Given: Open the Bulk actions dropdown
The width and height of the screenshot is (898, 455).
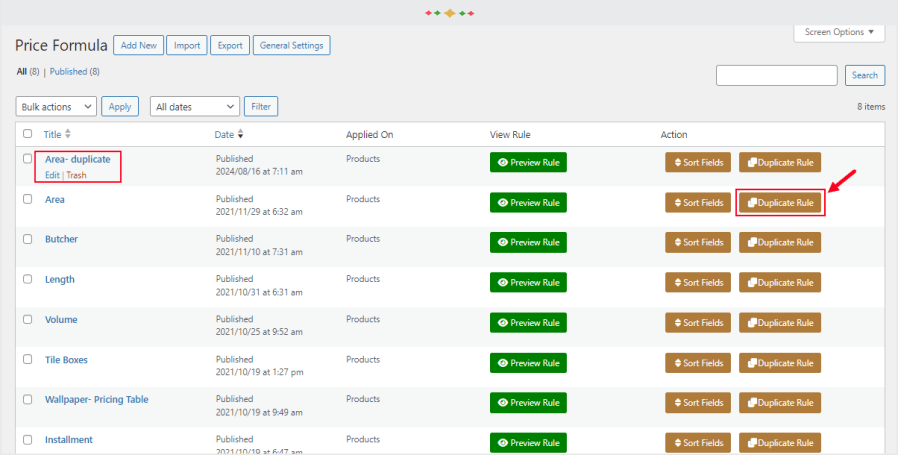Looking at the screenshot, I should (56, 107).
